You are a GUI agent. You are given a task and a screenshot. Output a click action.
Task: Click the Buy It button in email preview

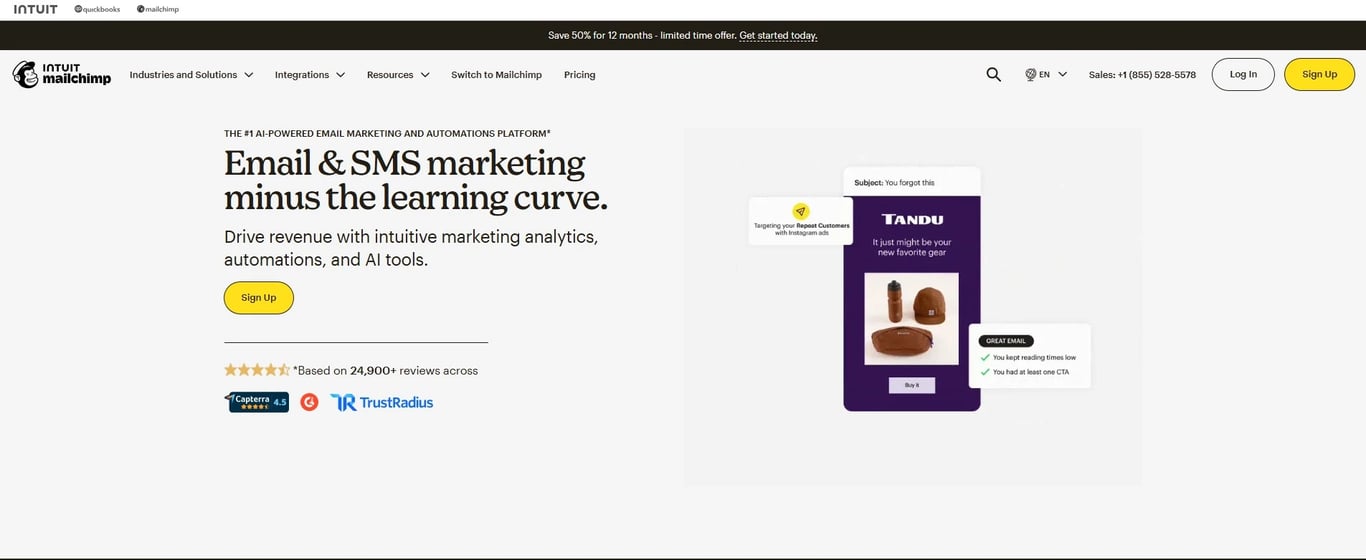coord(911,385)
